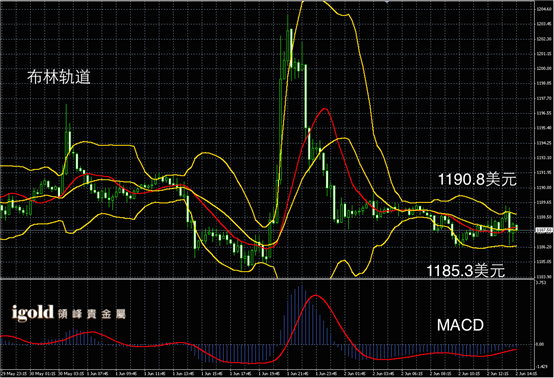Click the peak of the red moving average line
The height and width of the screenshot is (378, 554).
(324, 109)
